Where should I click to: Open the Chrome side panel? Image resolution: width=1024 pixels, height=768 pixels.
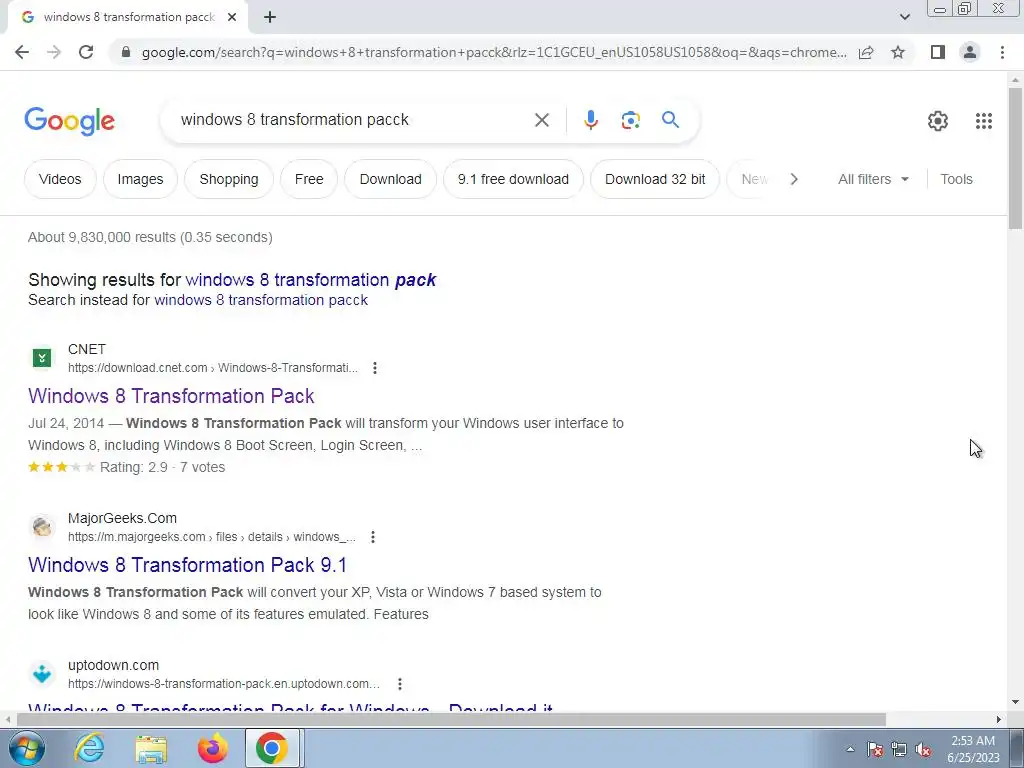(x=938, y=52)
